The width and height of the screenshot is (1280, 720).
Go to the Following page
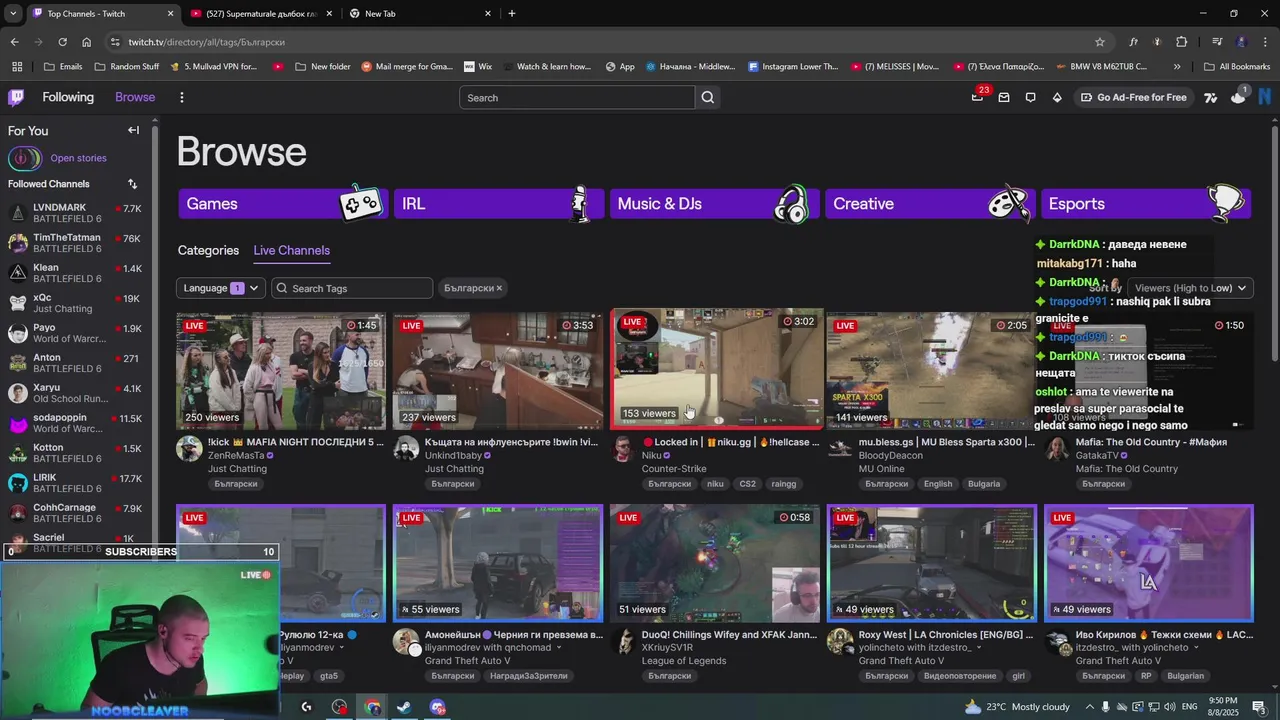click(68, 97)
